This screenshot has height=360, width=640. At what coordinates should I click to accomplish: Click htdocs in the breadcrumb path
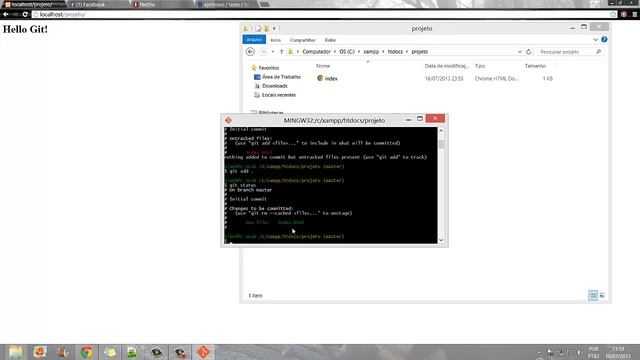coord(395,52)
